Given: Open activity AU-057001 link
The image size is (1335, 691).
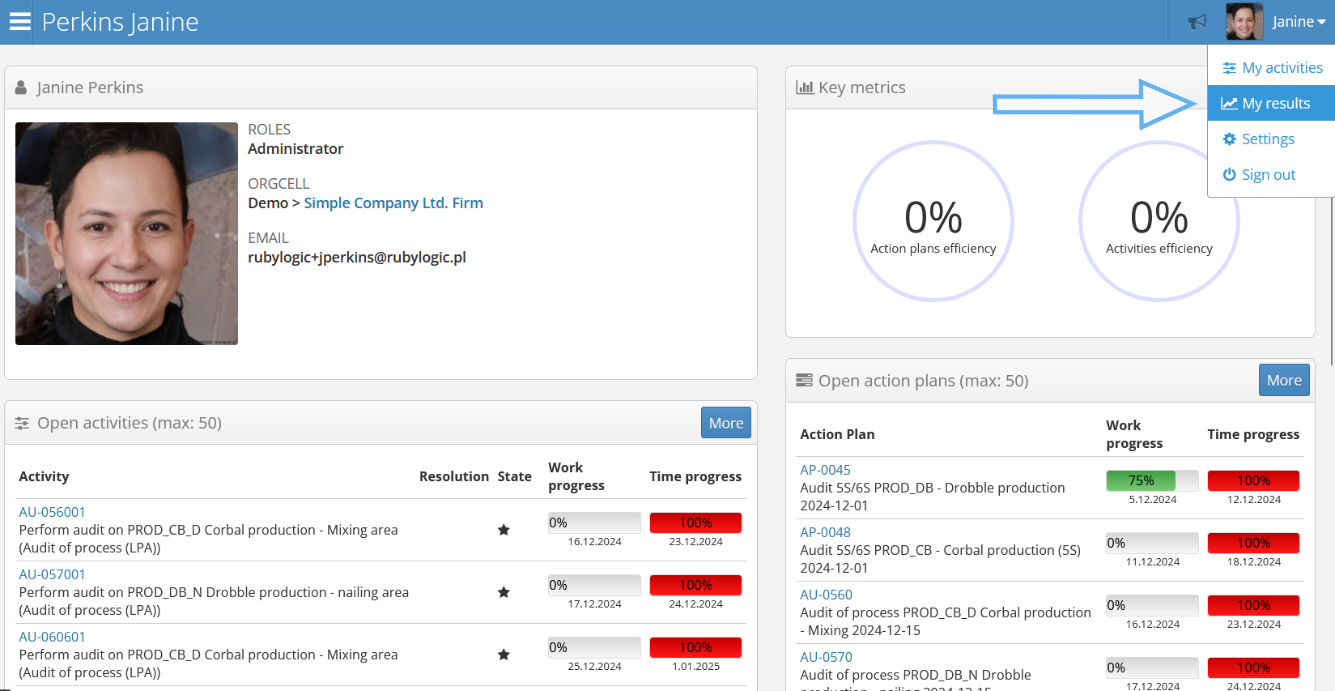Looking at the screenshot, I should pyautogui.click(x=52, y=574).
